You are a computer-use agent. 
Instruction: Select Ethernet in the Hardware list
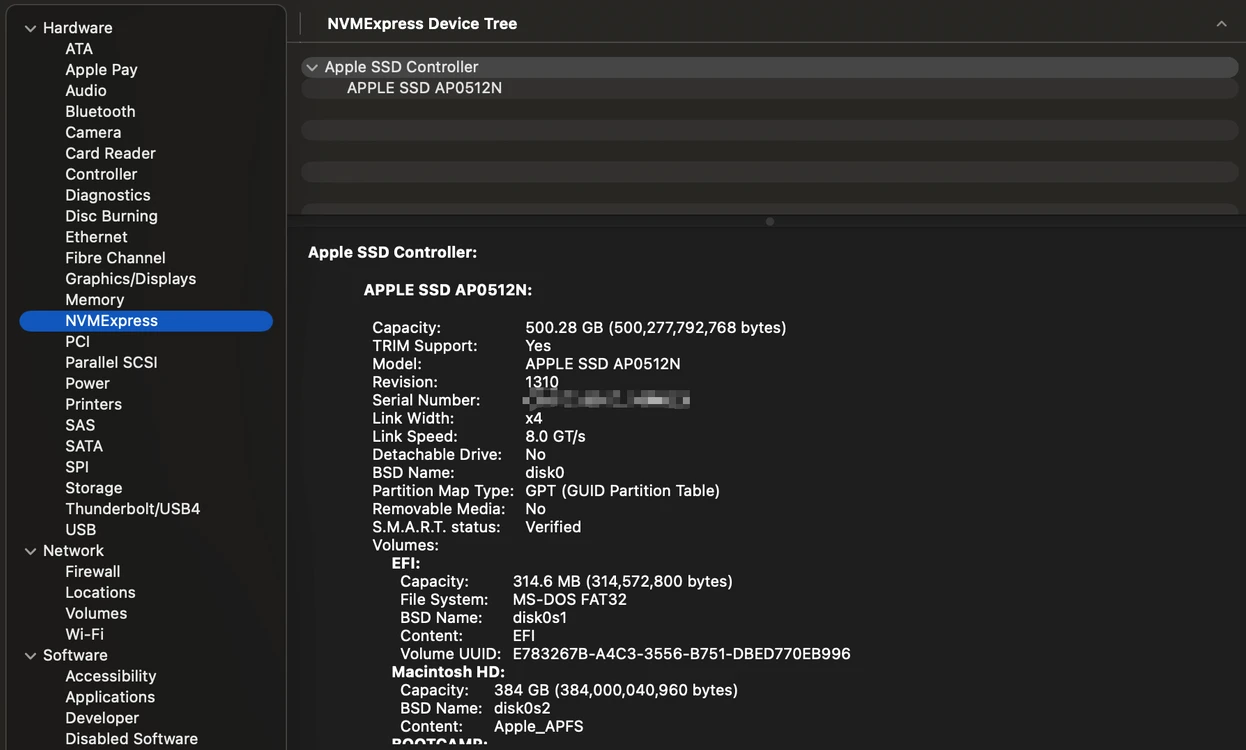(x=96, y=238)
